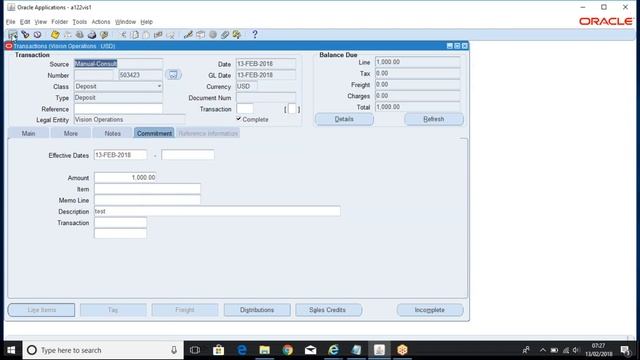Open the Edit menu
Image resolution: width=640 pixels, height=360 pixels.
point(25,22)
